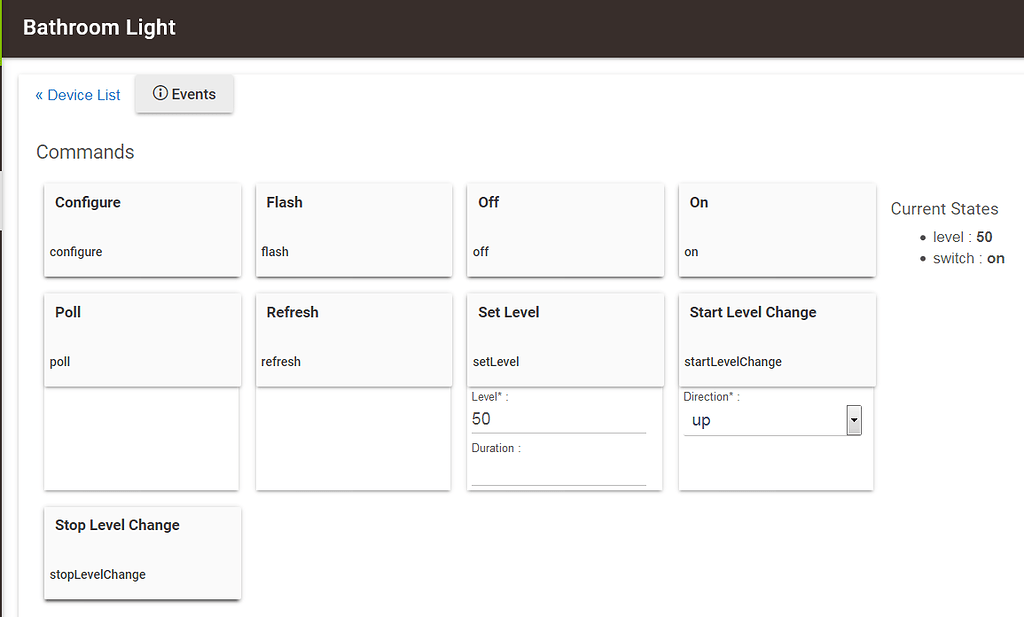This screenshot has width=1024, height=617.
Task: Execute the Set Level command
Action: 565,339
